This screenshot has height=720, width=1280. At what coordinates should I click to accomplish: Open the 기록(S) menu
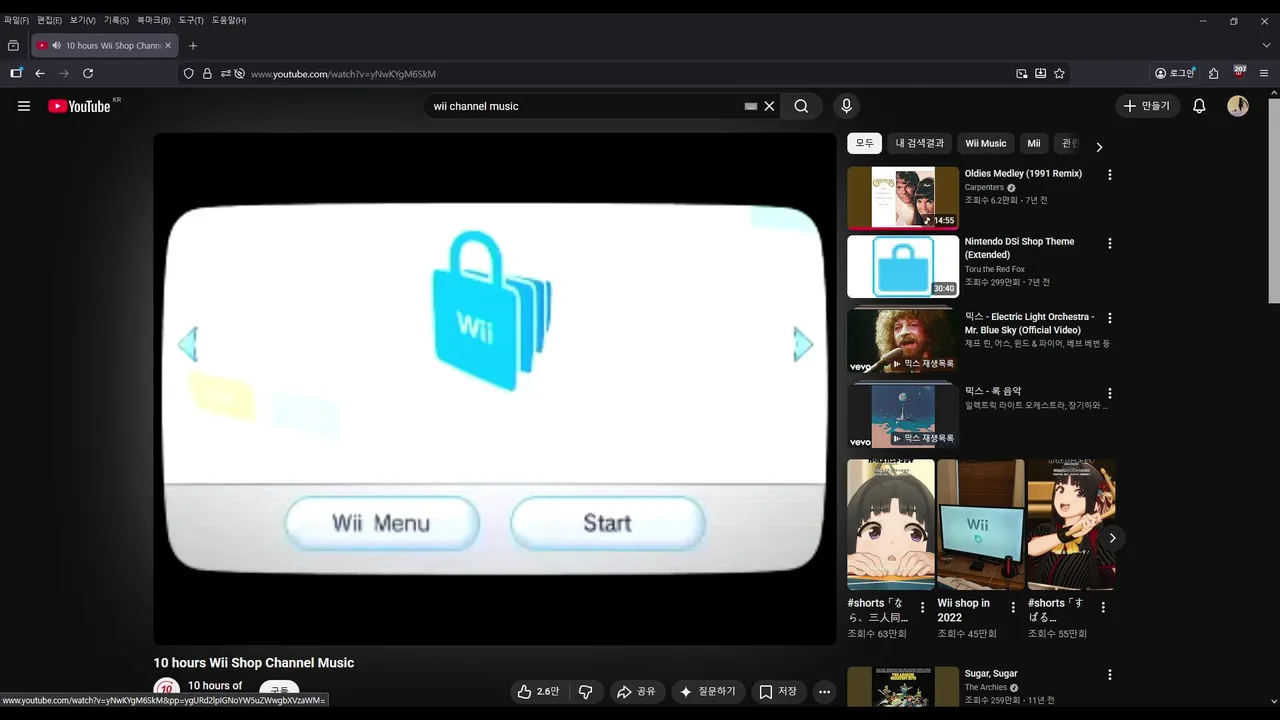tap(116, 20)
